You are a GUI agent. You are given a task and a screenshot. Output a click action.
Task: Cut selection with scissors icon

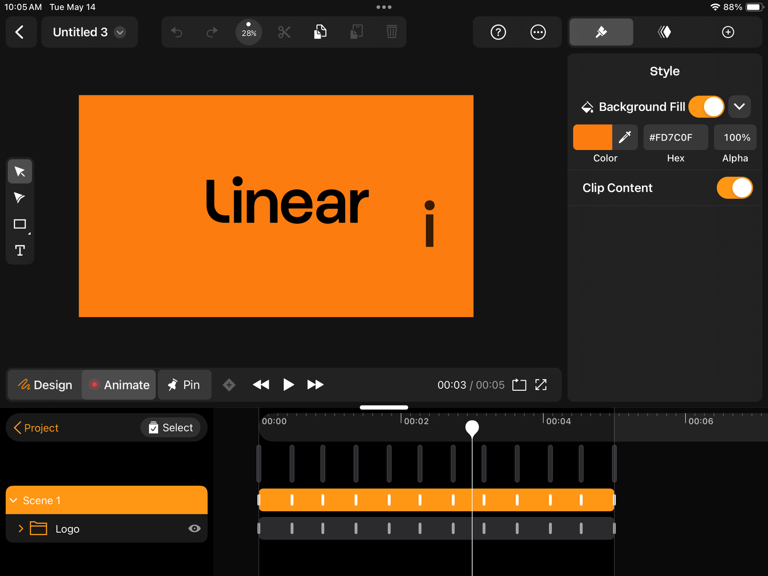284,32
